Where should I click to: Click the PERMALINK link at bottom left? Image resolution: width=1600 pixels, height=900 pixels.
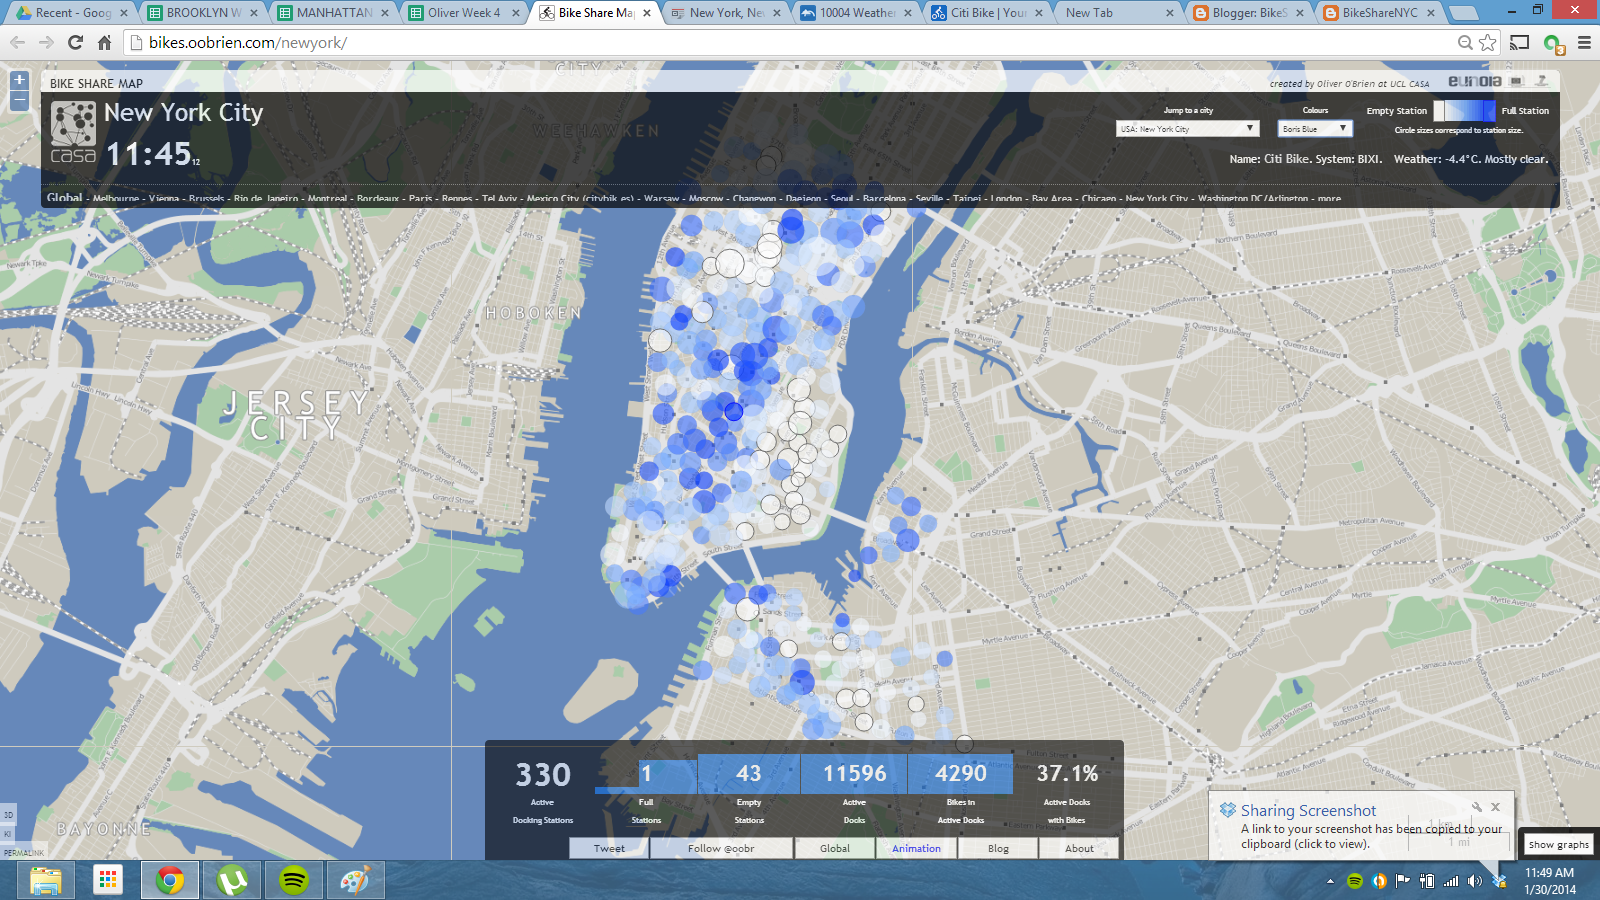click(x=24, y=853)
